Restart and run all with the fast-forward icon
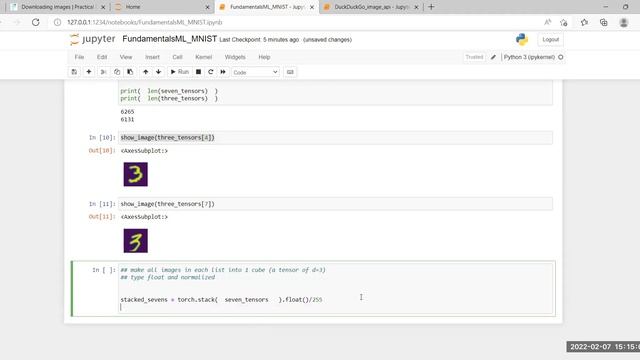The height and width of the screenshot is (360, 640). (223, 72)
